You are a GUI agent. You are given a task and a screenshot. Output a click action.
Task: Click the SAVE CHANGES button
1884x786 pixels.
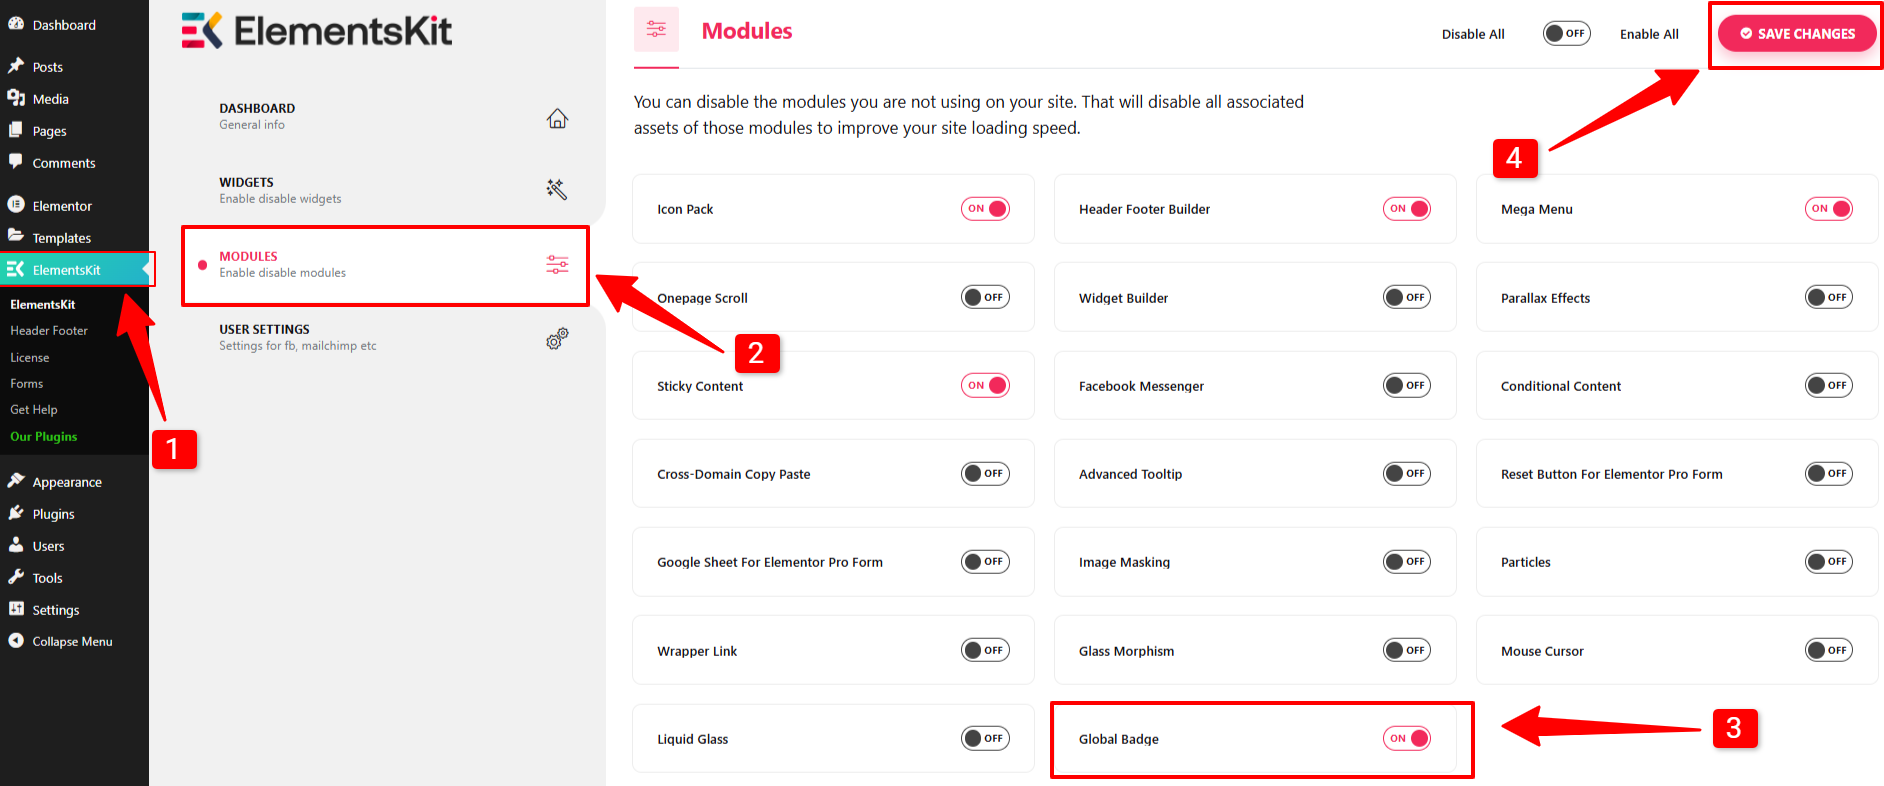pos(1796,33)
